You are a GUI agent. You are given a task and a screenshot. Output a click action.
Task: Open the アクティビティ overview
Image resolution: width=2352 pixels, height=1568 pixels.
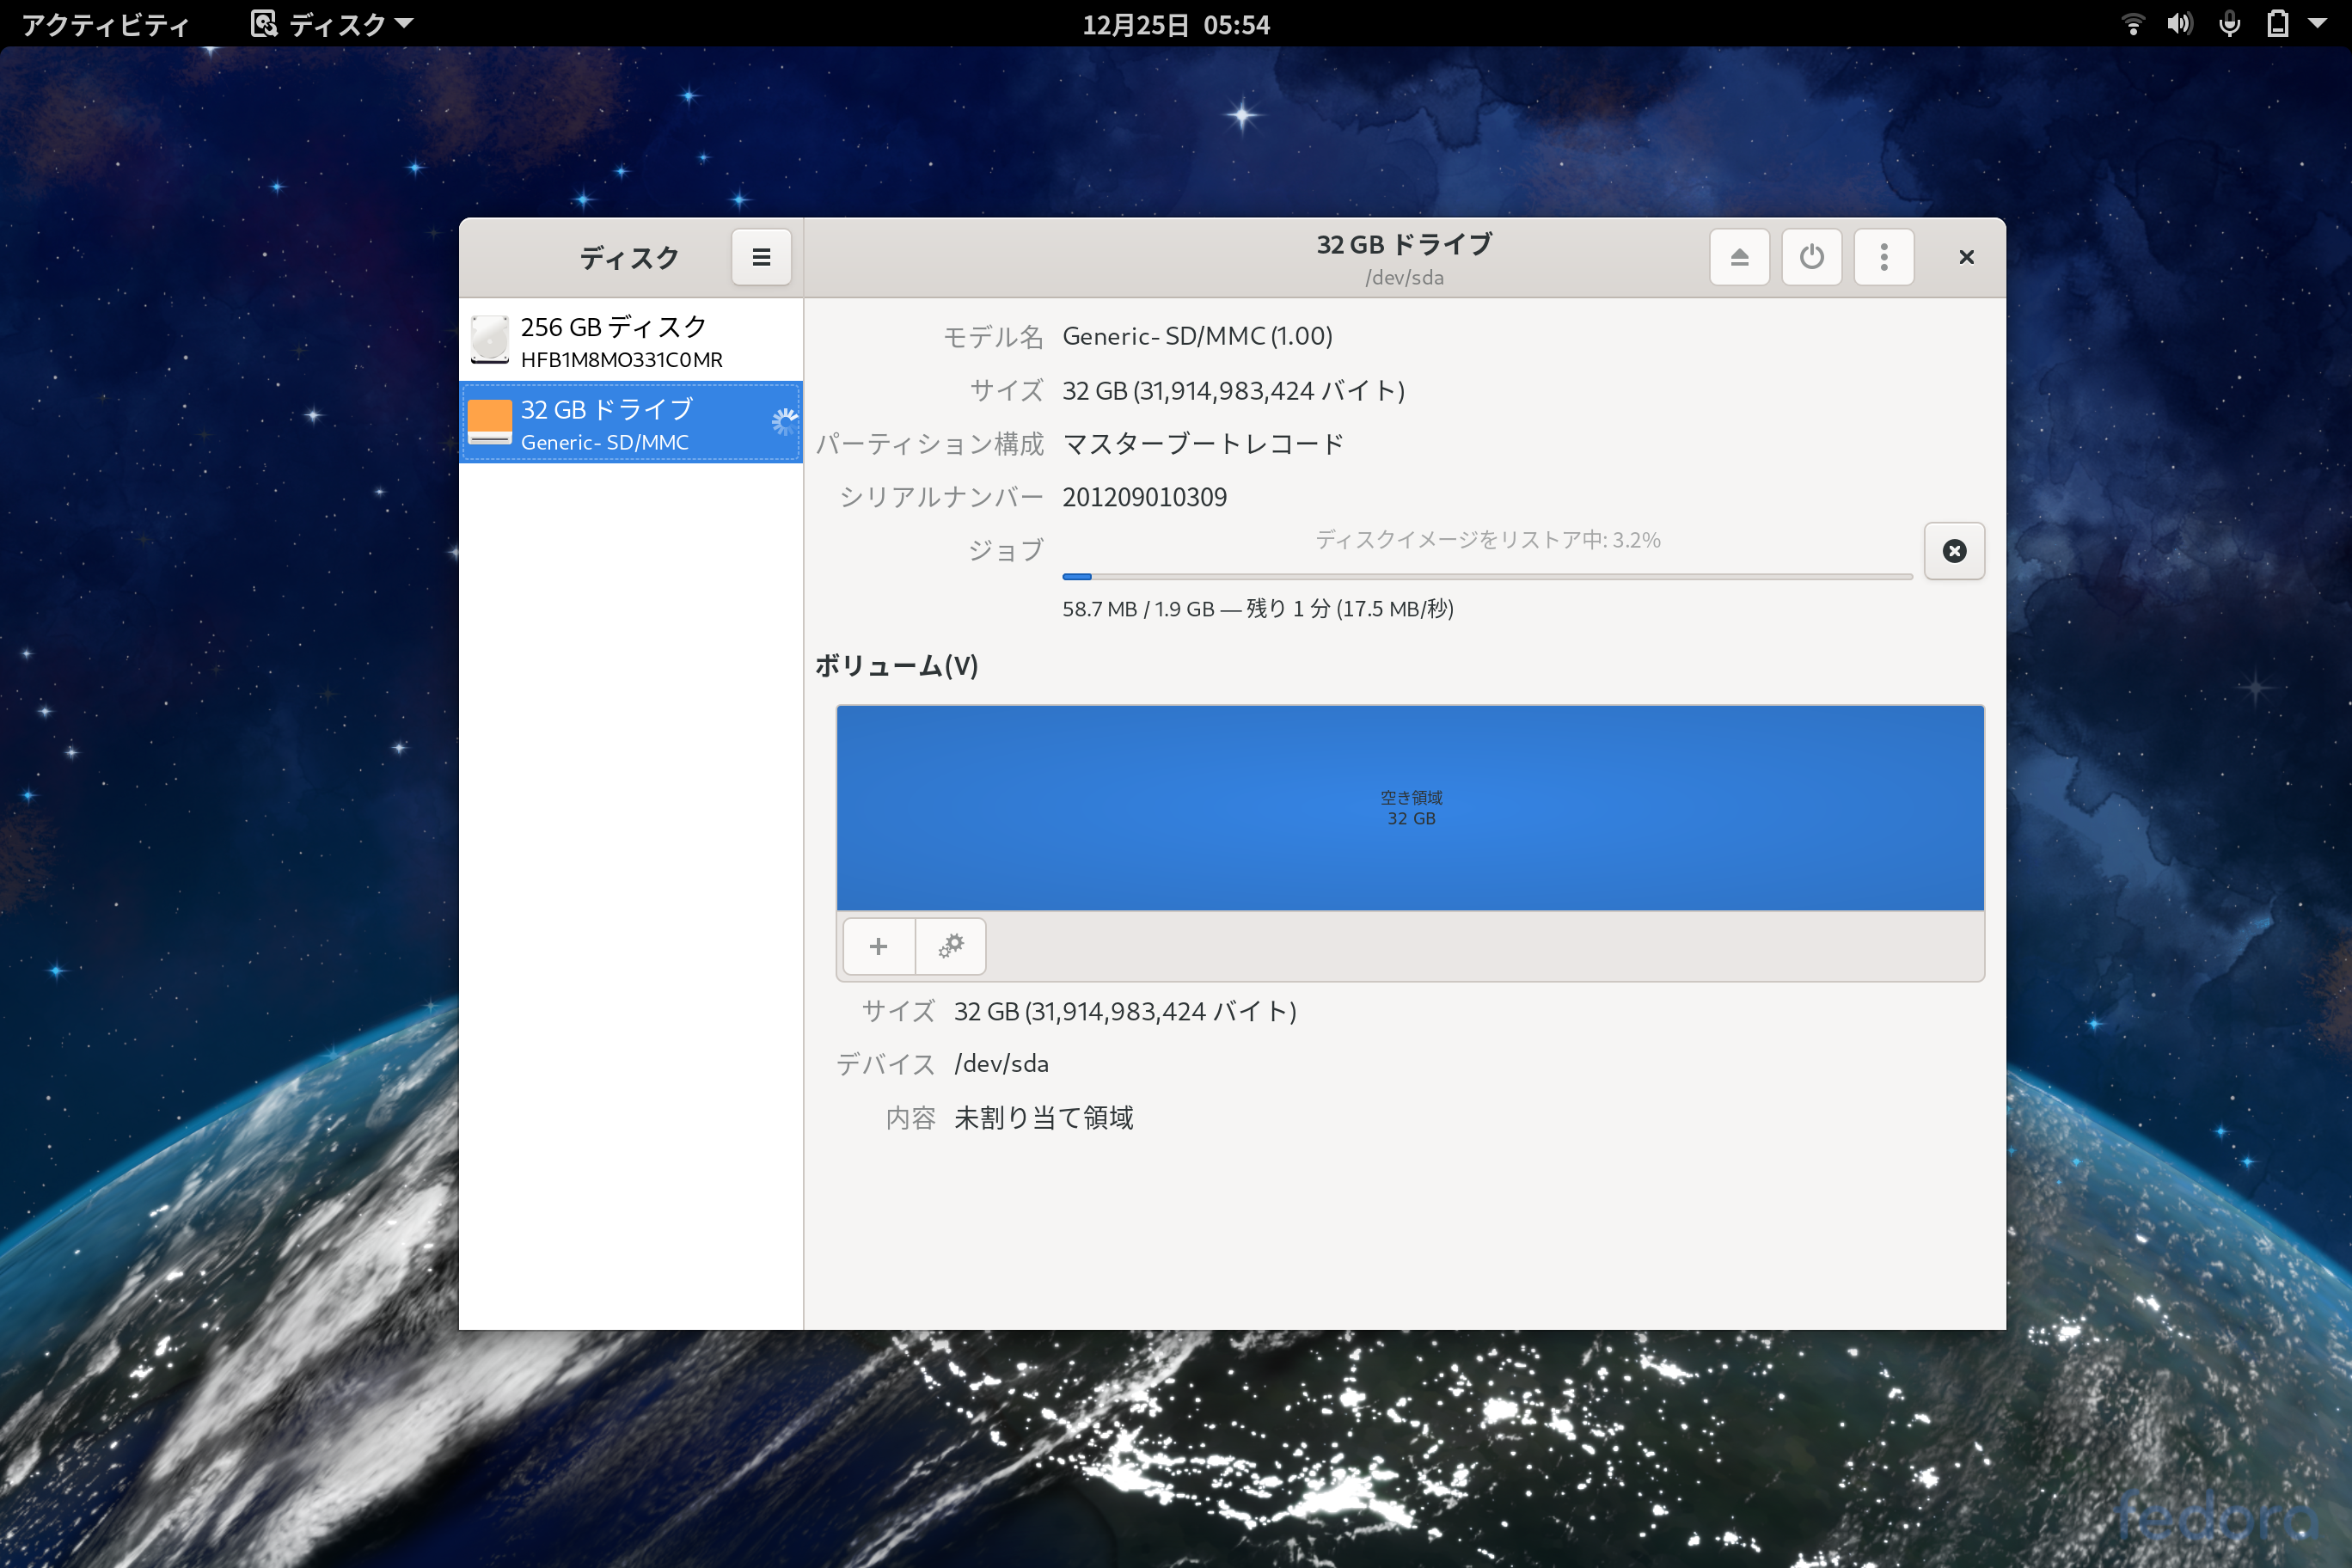pos(105,24)
